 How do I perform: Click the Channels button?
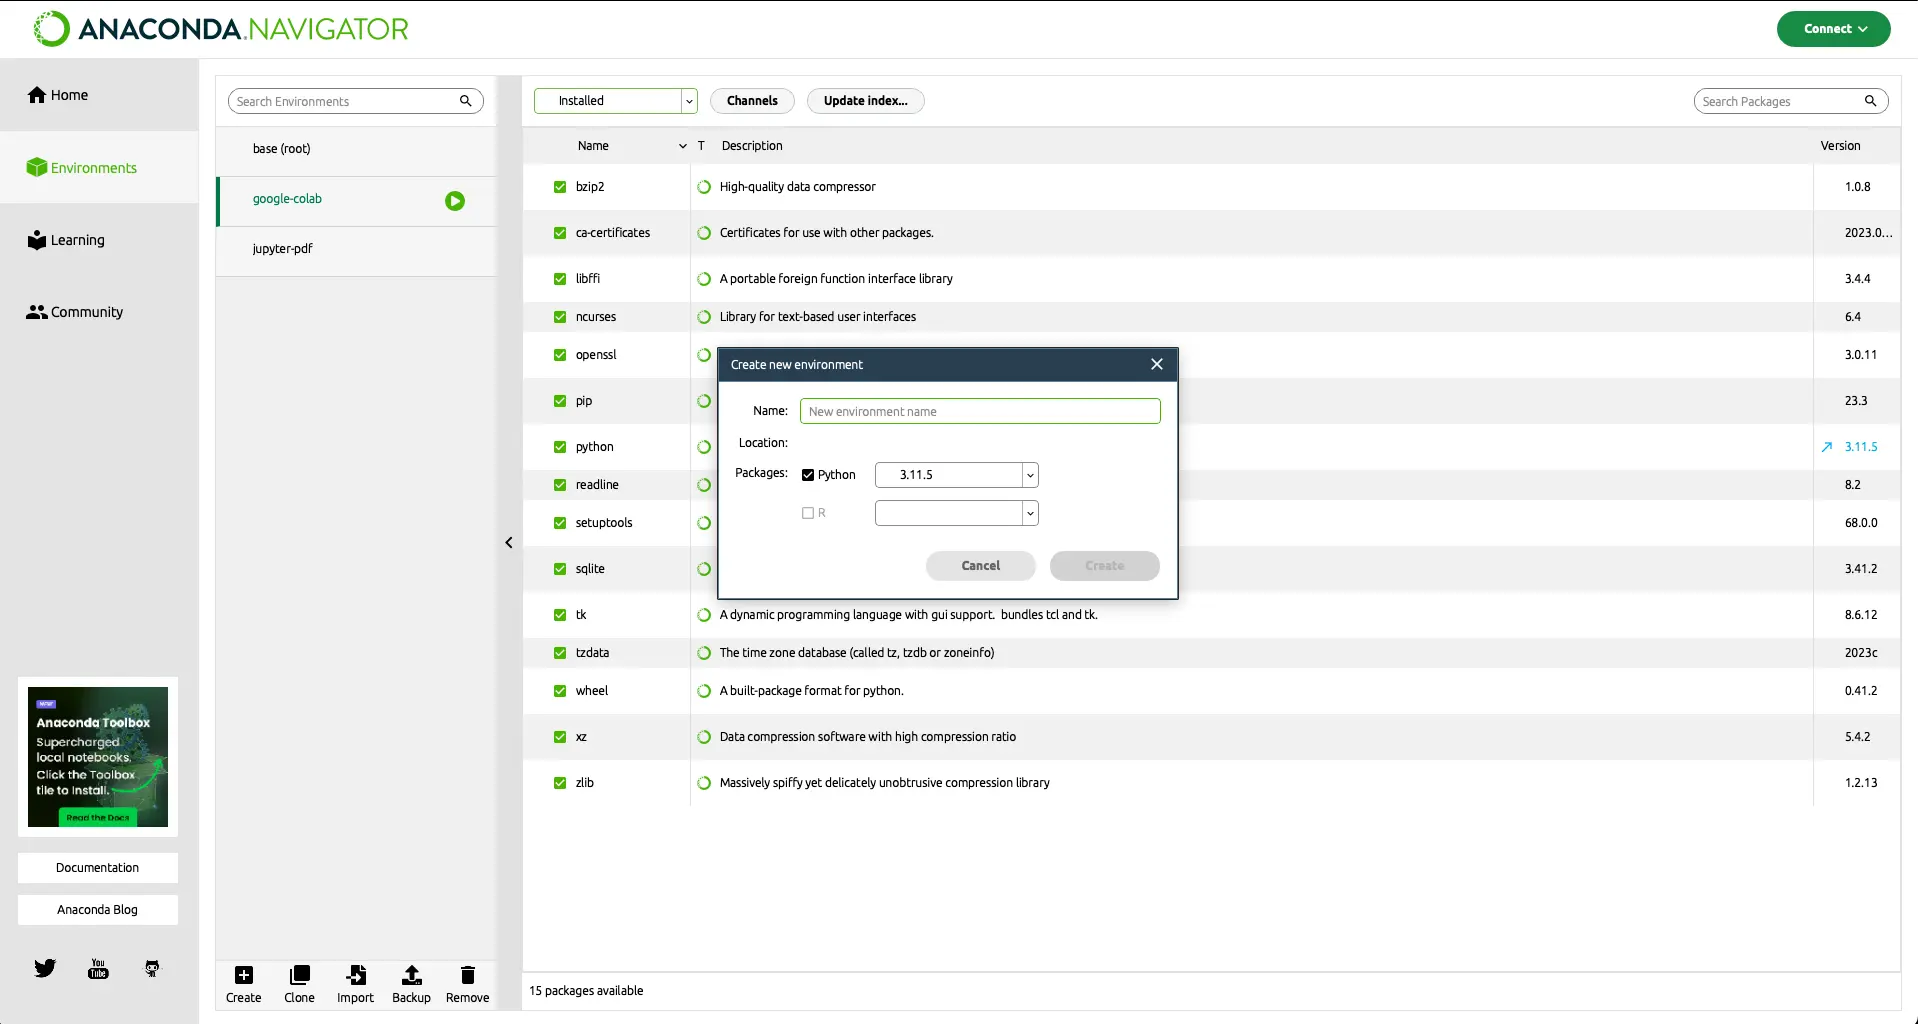coord(752,101)
